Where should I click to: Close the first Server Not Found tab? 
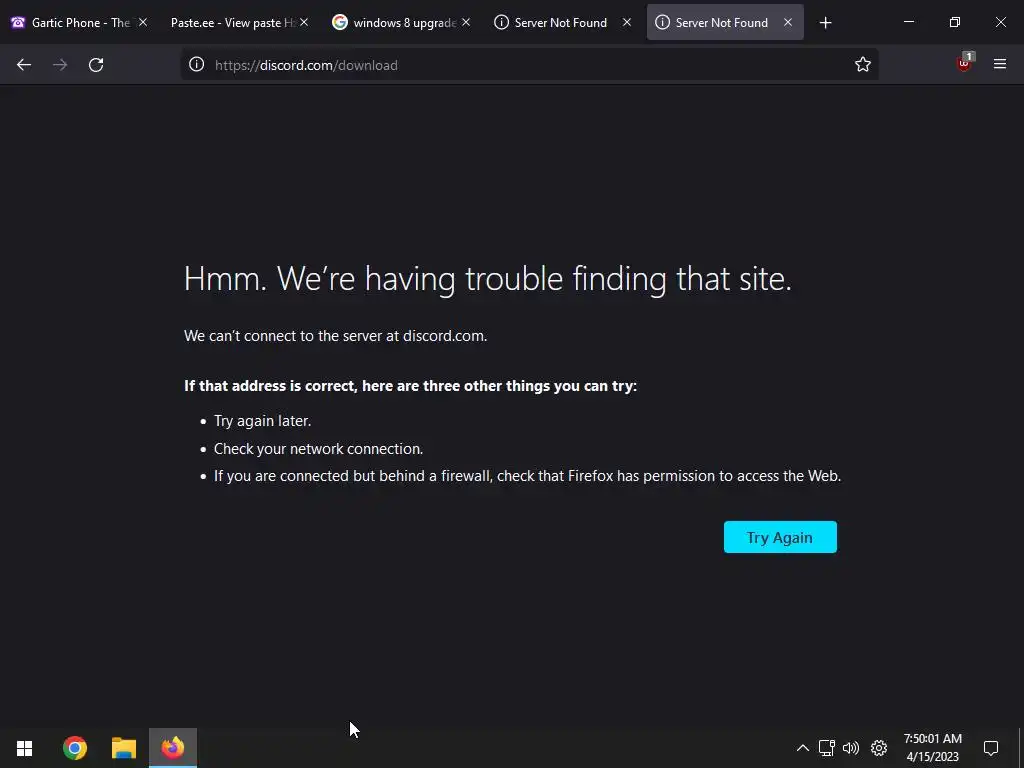(627, 22)
